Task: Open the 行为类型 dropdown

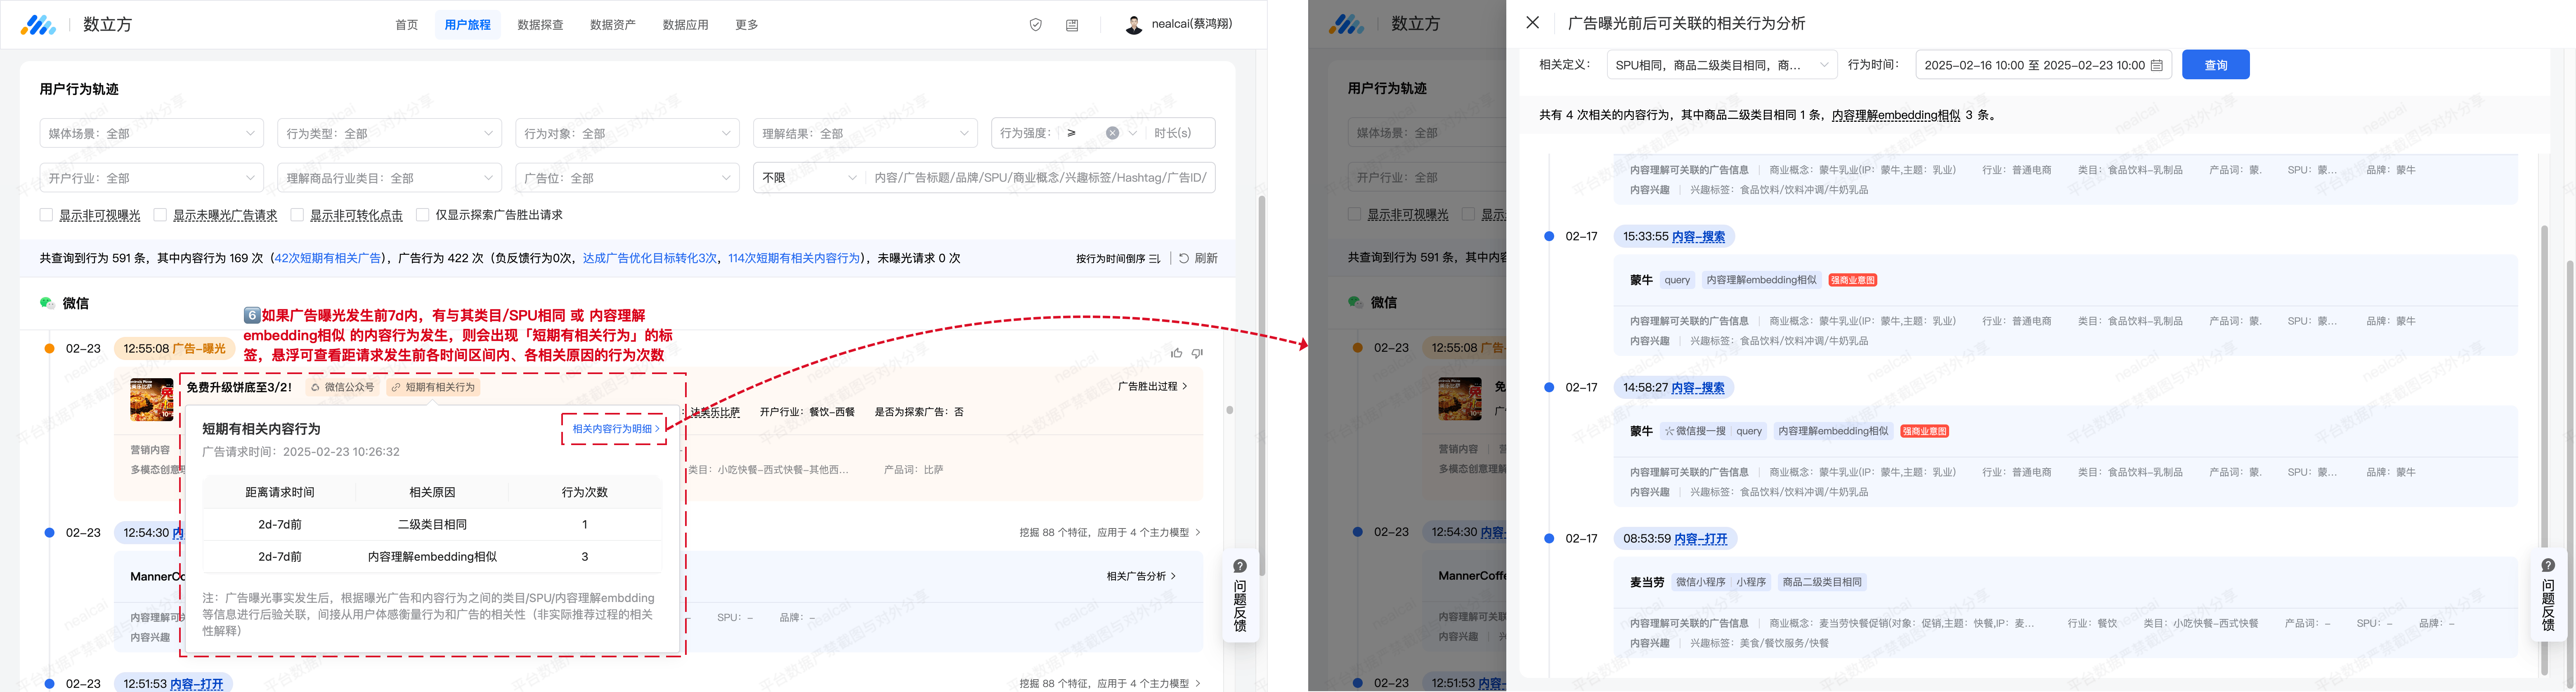Action: 389,133
